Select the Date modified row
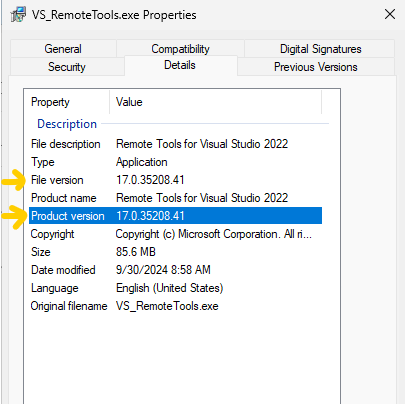The height and width of the screenshot is (404, 405). pos(176,270)
